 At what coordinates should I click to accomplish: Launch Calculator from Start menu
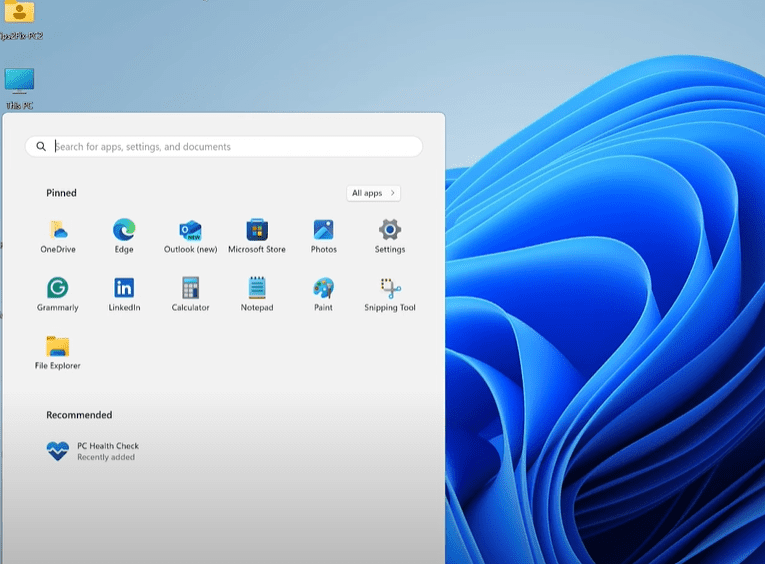click(190, 295)
